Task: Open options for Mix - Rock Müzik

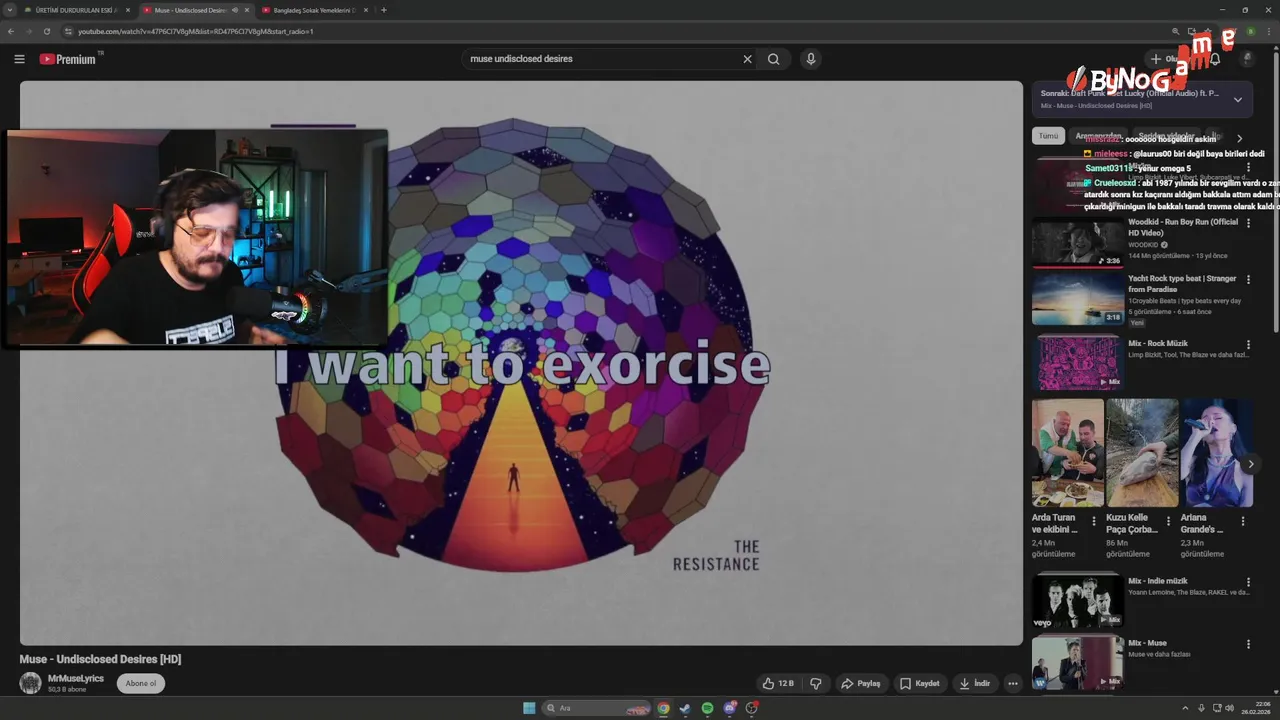Action: point(1248,345)
